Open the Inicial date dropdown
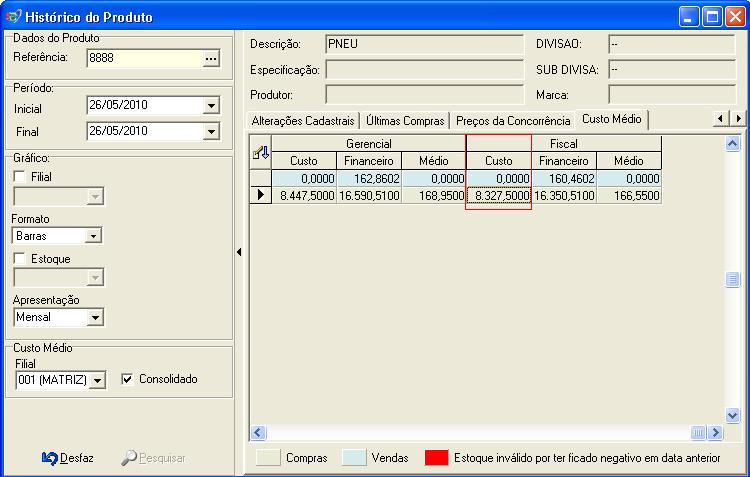Image resolution: width=750 pixels, height=477 pixels. (x=210, y=105)
